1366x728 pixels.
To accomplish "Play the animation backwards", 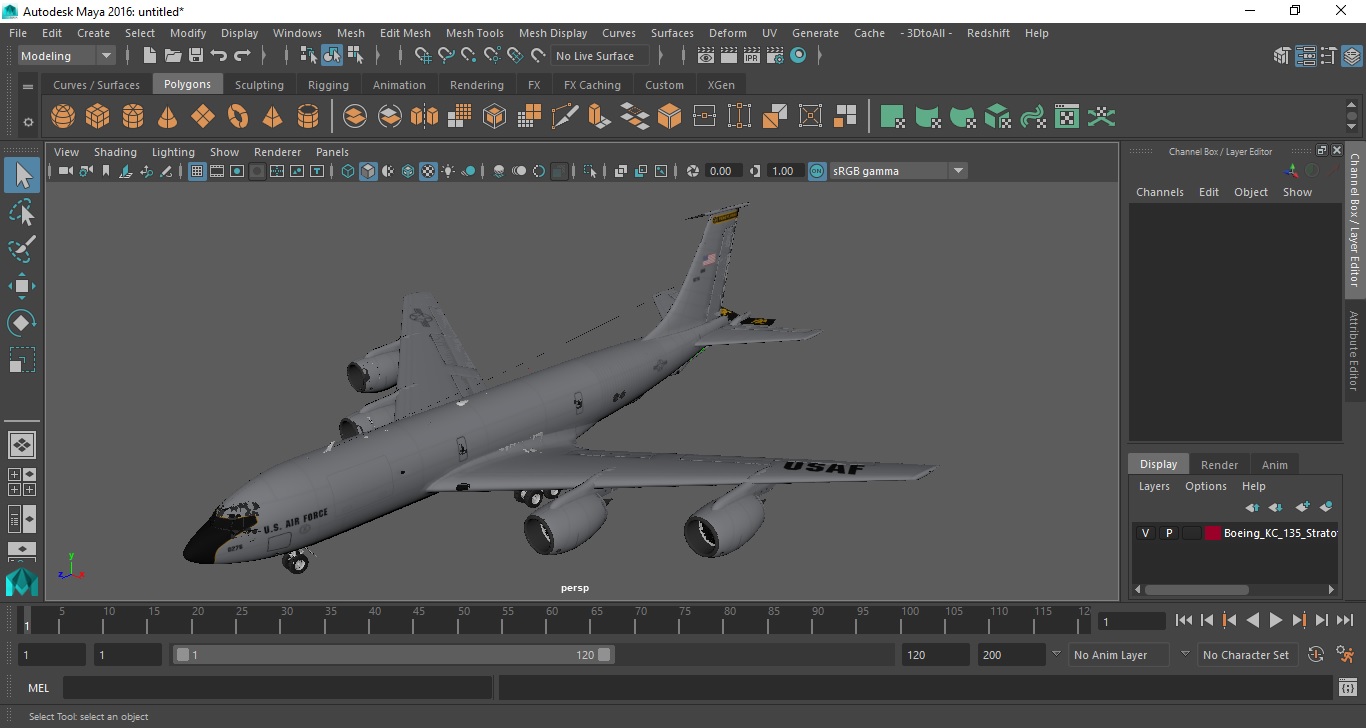I will point(1252,620).
